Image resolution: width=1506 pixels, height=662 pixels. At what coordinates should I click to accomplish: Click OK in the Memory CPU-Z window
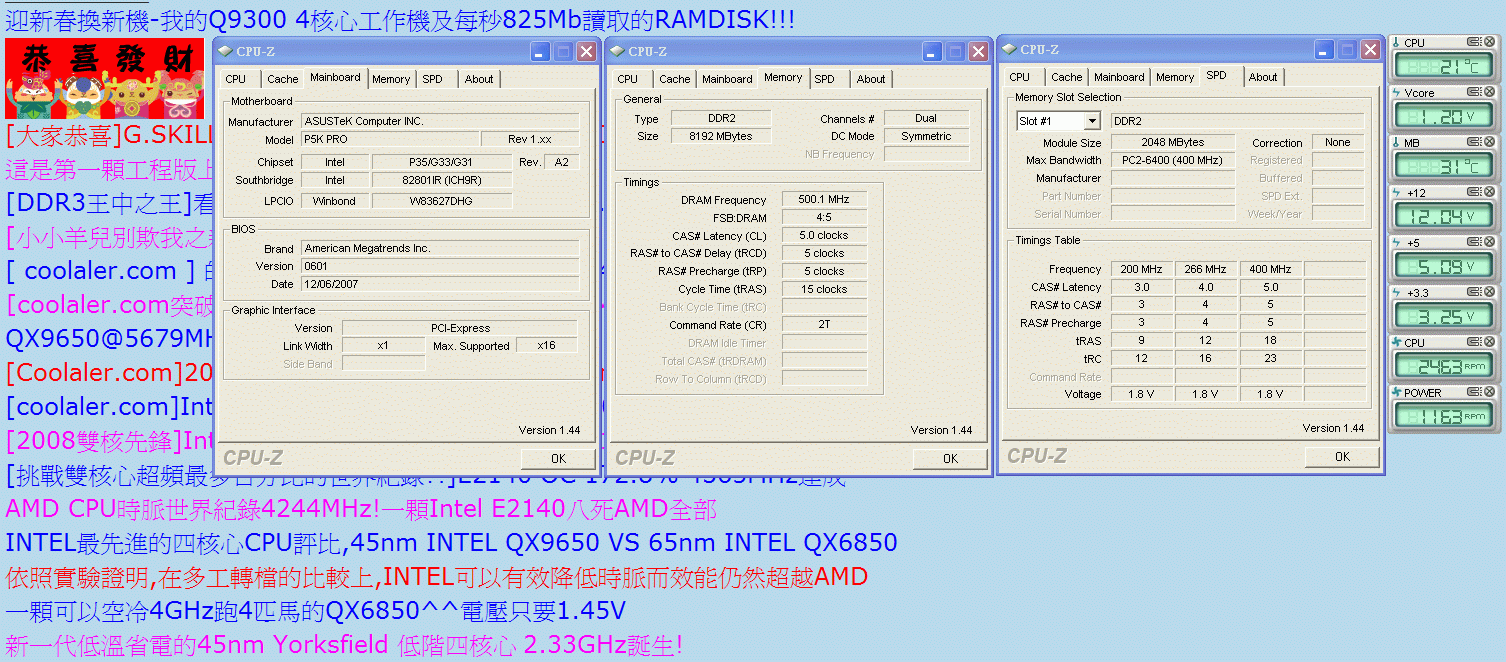[950, 458]
